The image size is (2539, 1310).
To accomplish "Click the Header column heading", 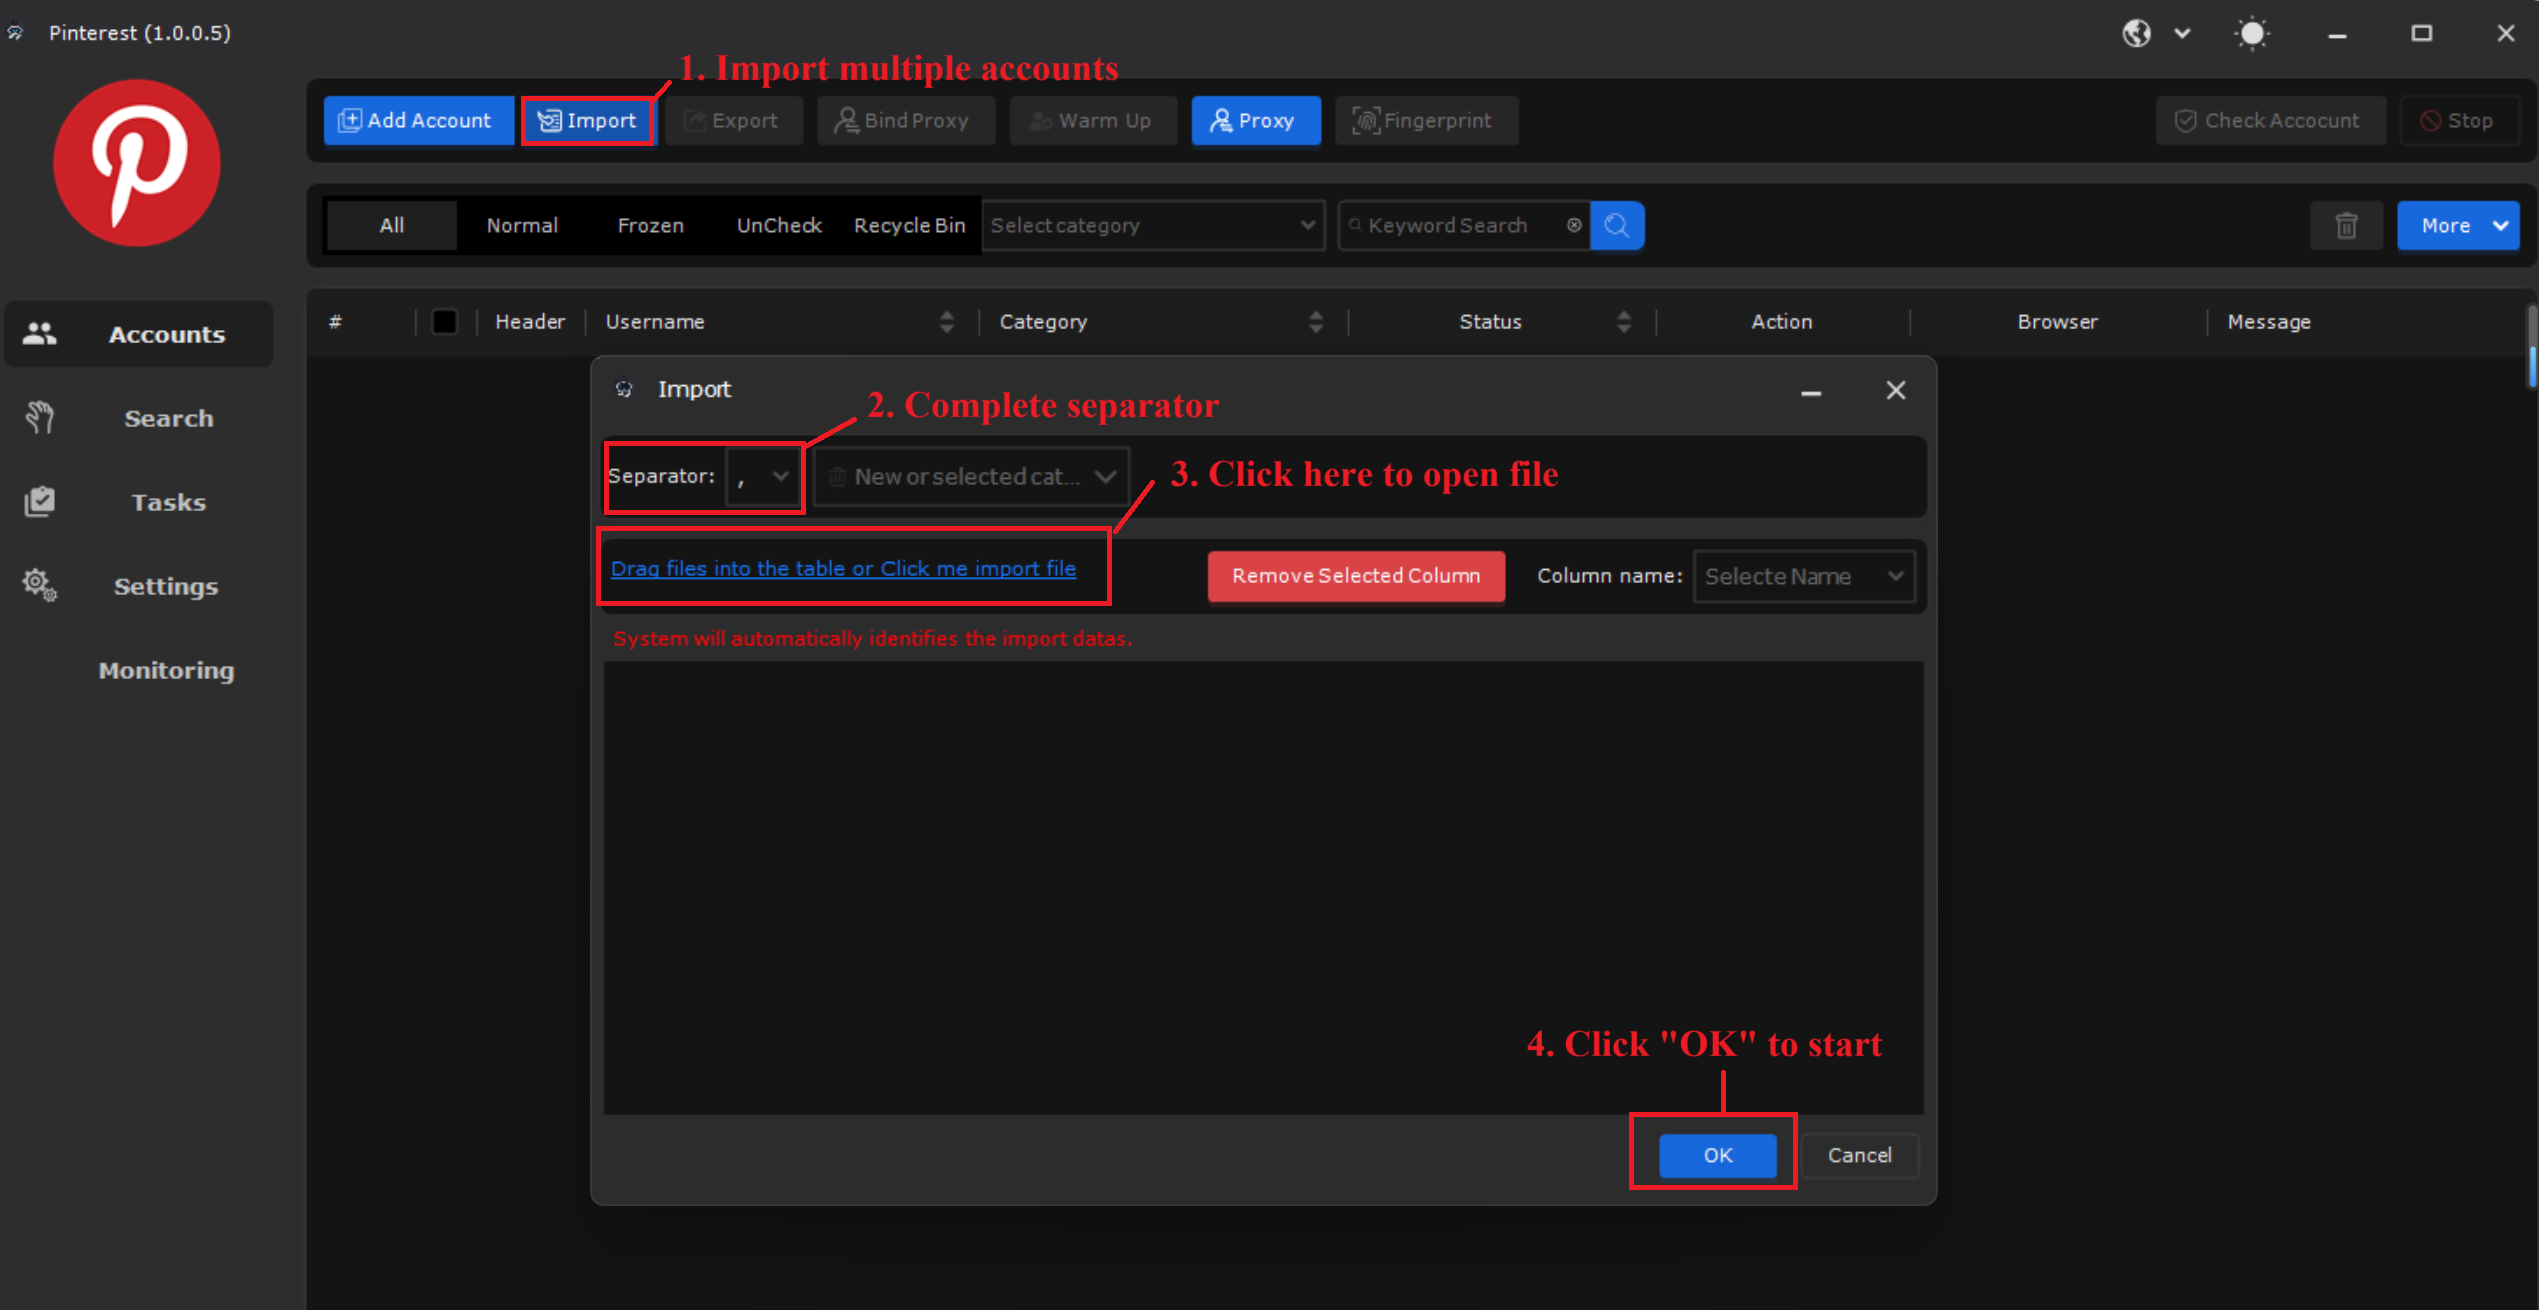I will pos(530,322).
